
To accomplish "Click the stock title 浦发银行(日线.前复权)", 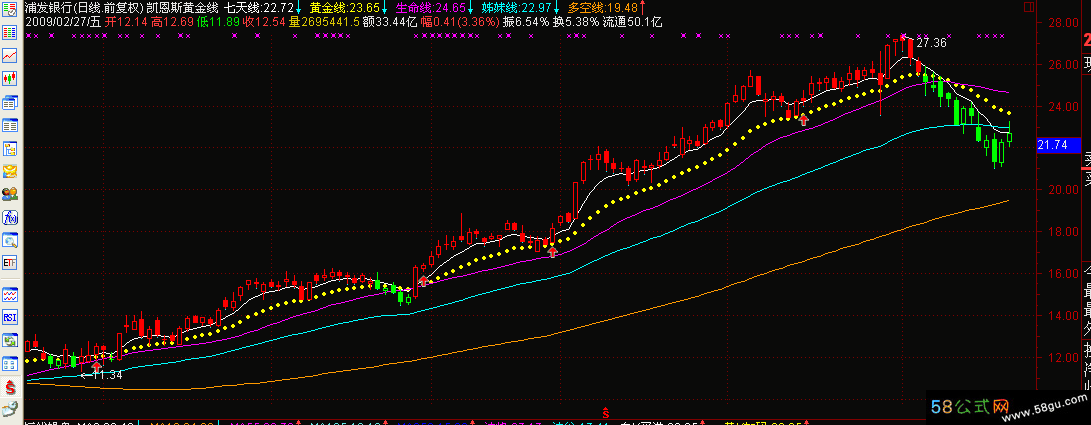I will coord(84,8).
